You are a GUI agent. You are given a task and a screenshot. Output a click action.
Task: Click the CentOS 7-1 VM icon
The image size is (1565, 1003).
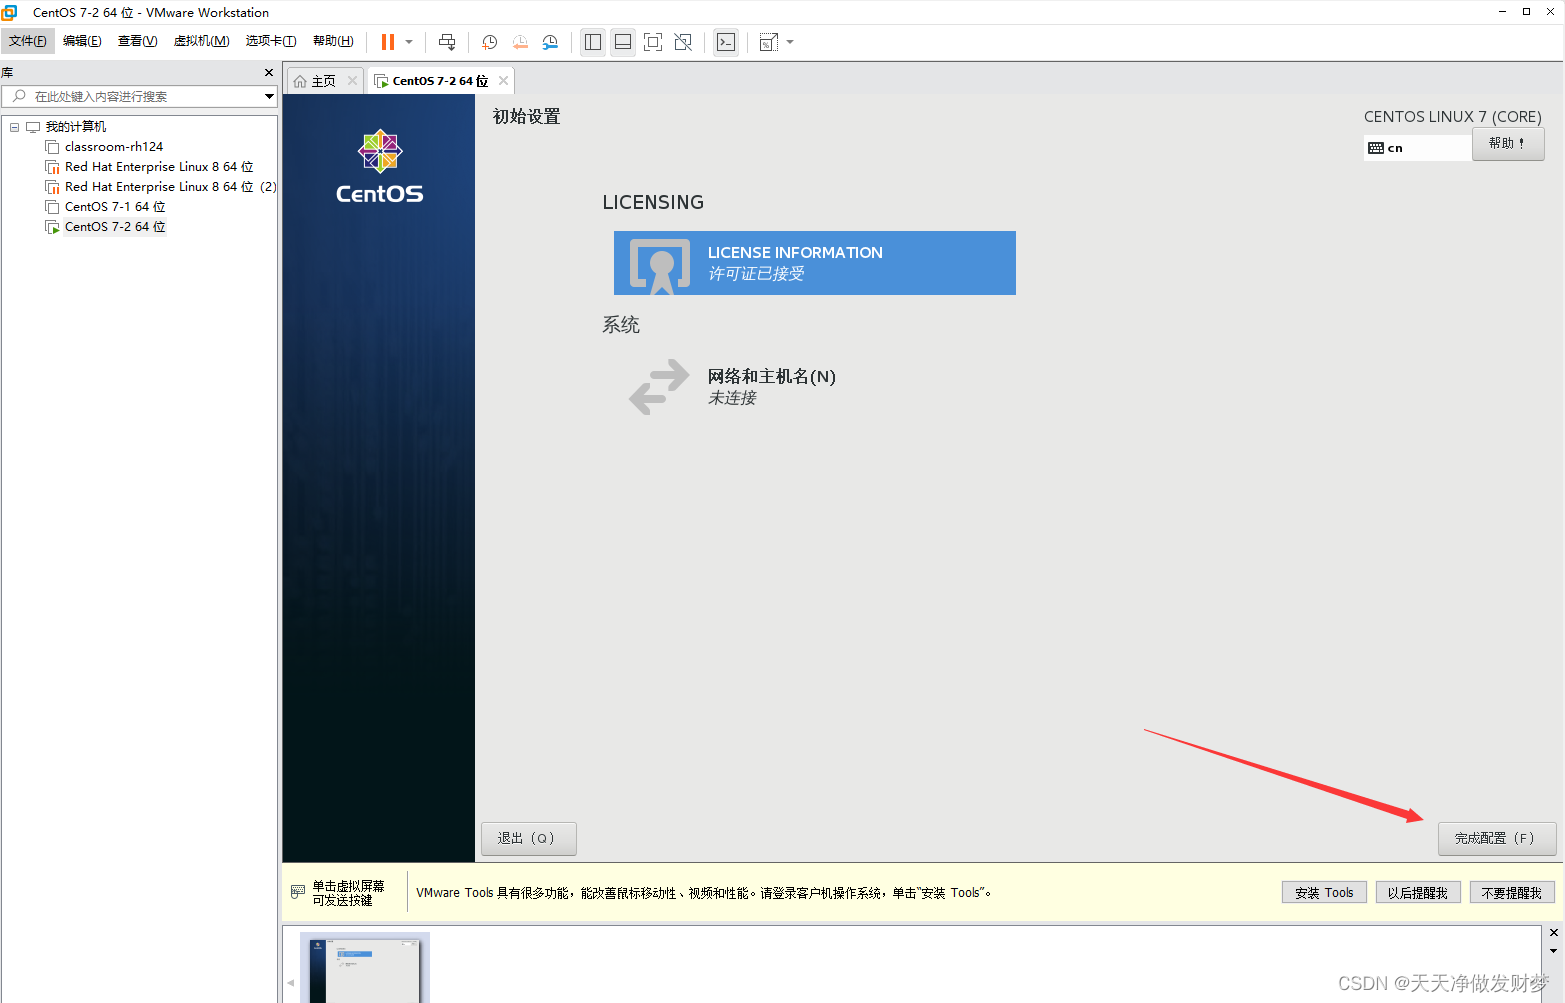pos(52,207)
